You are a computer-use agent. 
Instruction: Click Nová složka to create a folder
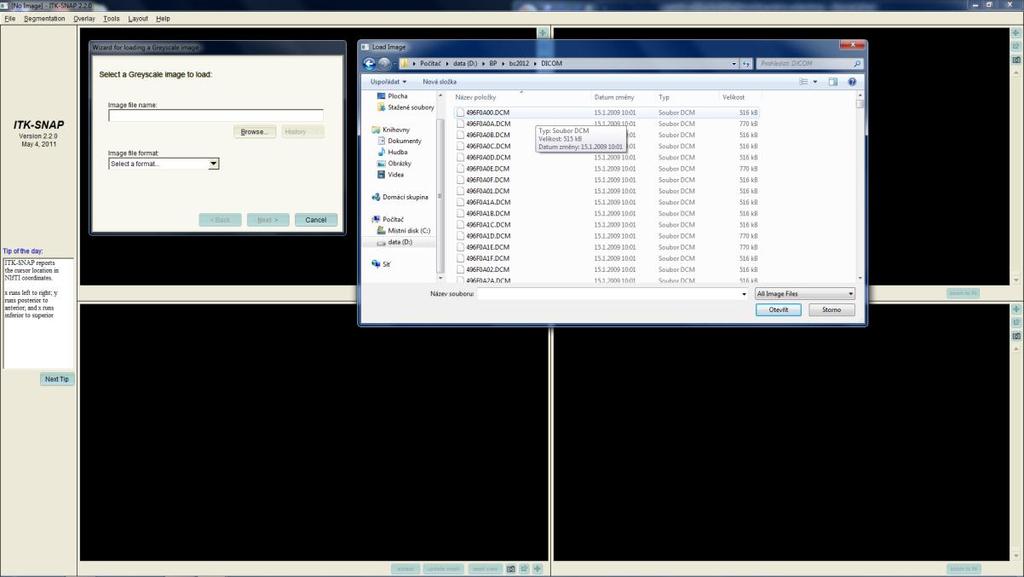click(x=440, y=82)
